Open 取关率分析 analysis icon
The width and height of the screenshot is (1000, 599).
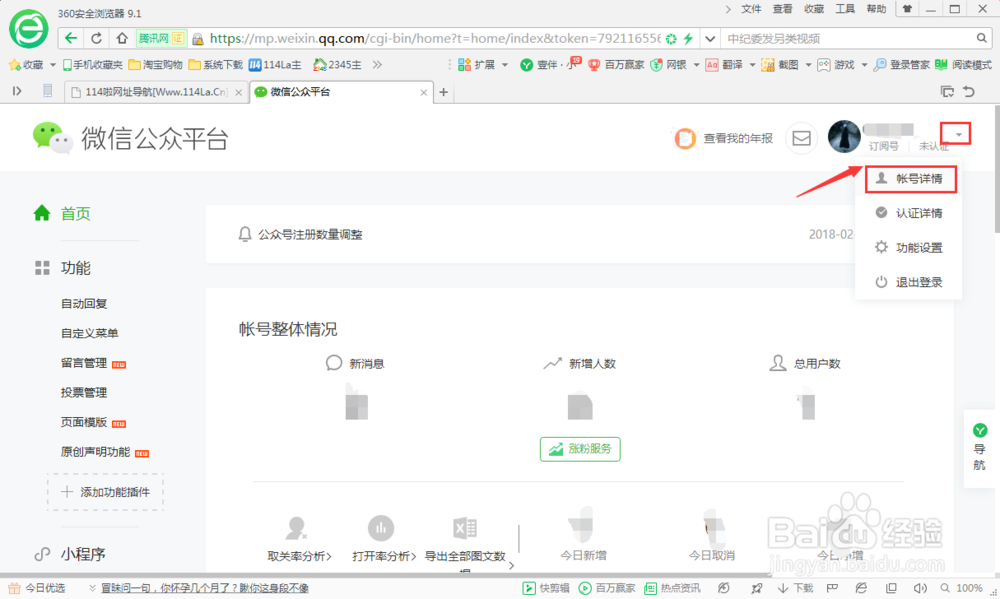pos(295,529)
